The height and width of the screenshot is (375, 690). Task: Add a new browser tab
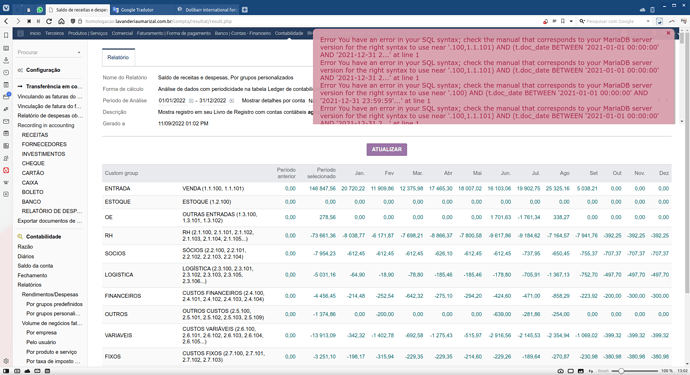pos(245,10)
